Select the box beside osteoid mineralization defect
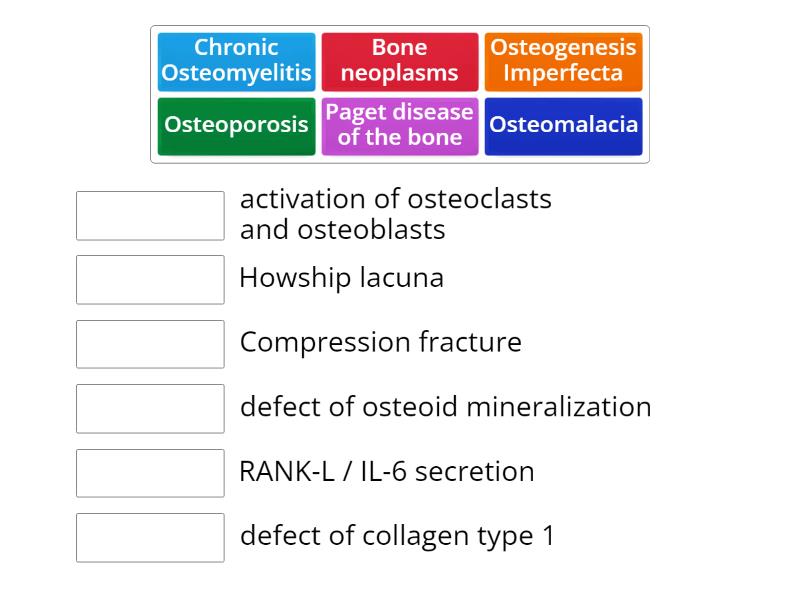This screenshot has height=600, width=800. 150,409
